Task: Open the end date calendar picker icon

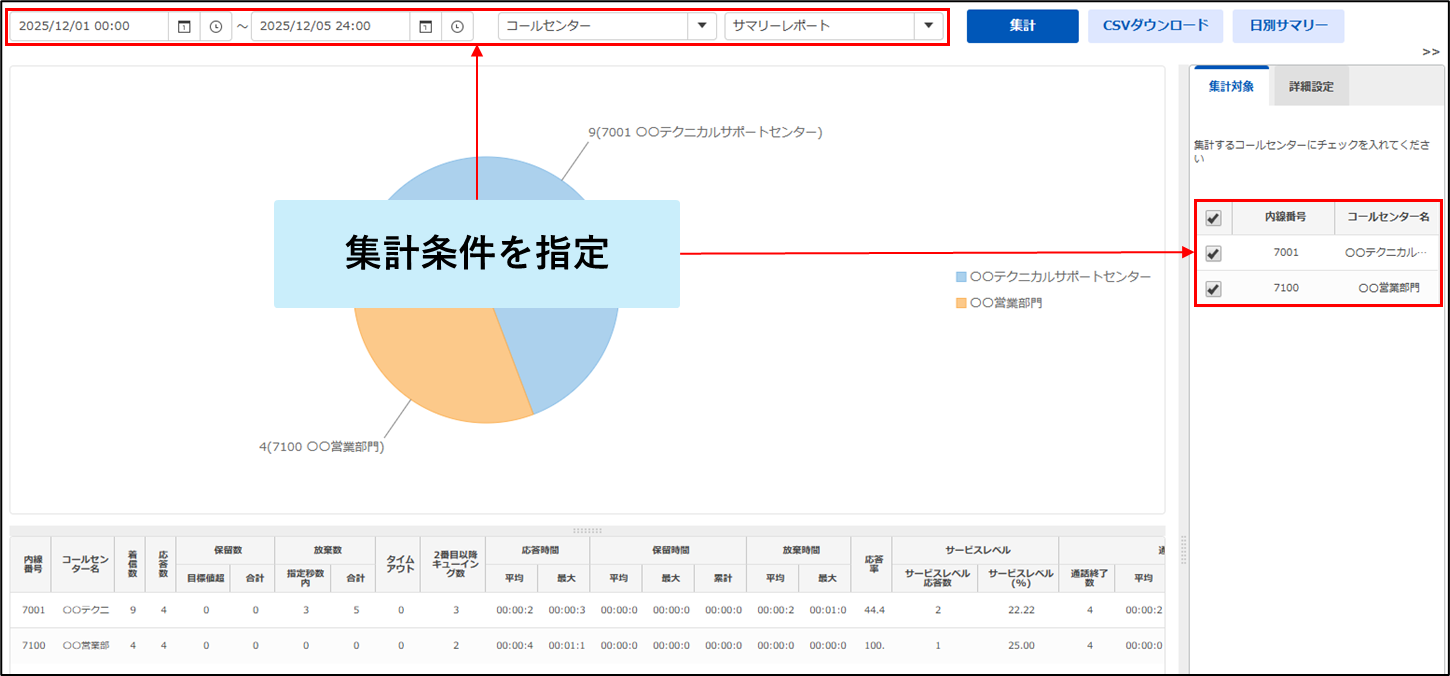Action: click(425, 27)
